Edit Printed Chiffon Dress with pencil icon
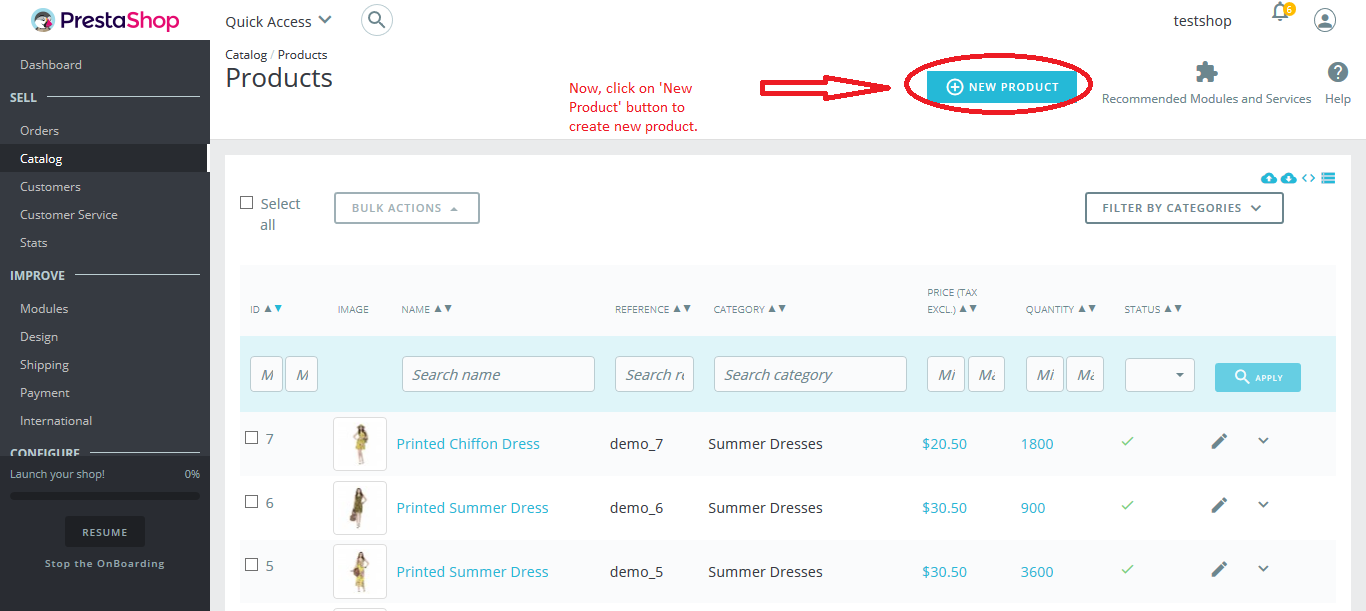Viewport: 1366px width, 611px height. pos(1219,441)
